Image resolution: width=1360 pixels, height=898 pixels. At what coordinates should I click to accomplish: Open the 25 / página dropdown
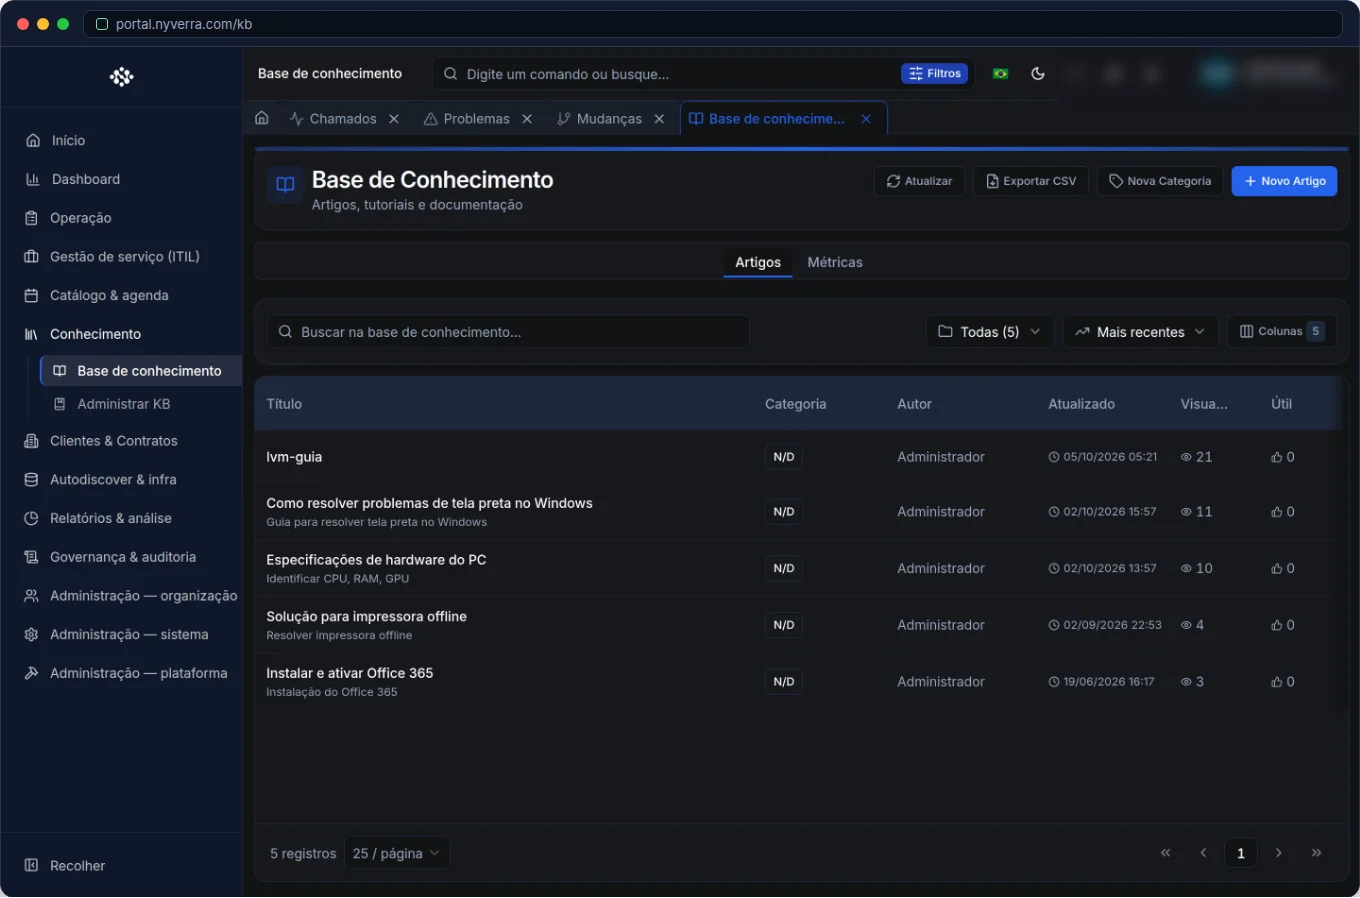(x=396, y=854)
